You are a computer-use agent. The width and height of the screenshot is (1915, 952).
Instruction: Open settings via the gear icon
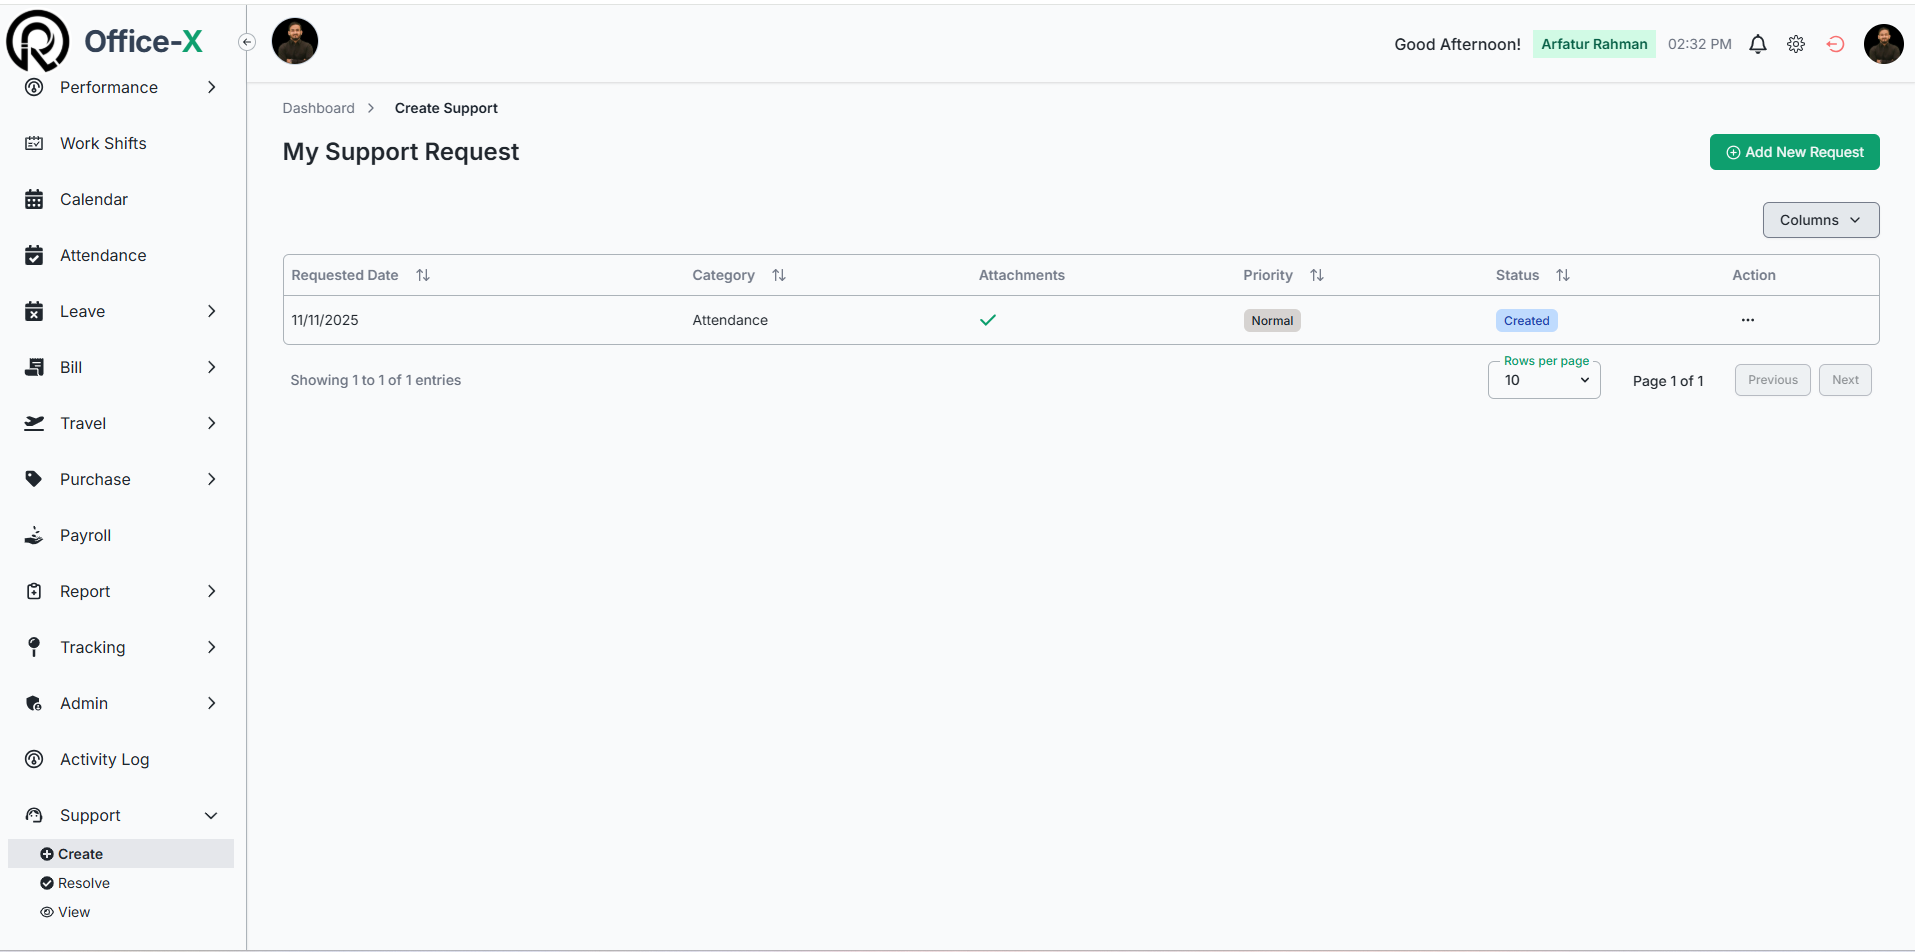tap(1796, 44)
